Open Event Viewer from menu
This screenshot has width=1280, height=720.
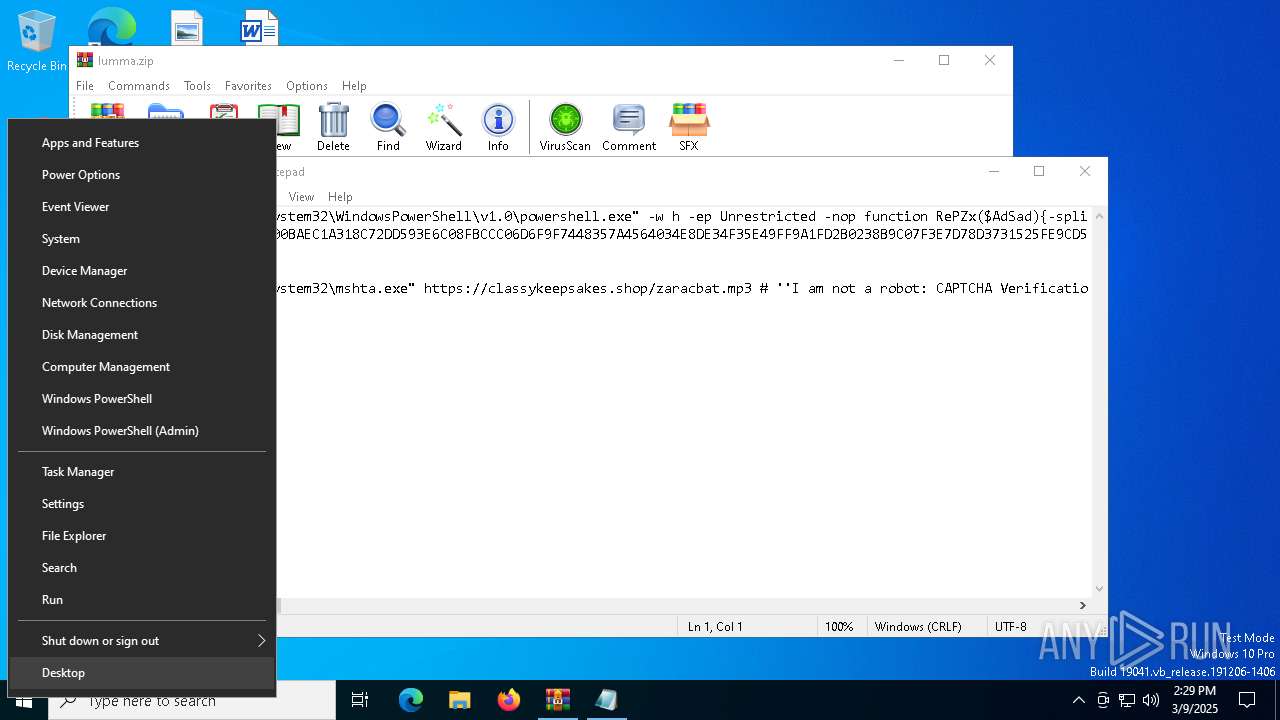(x=141, y=207)
